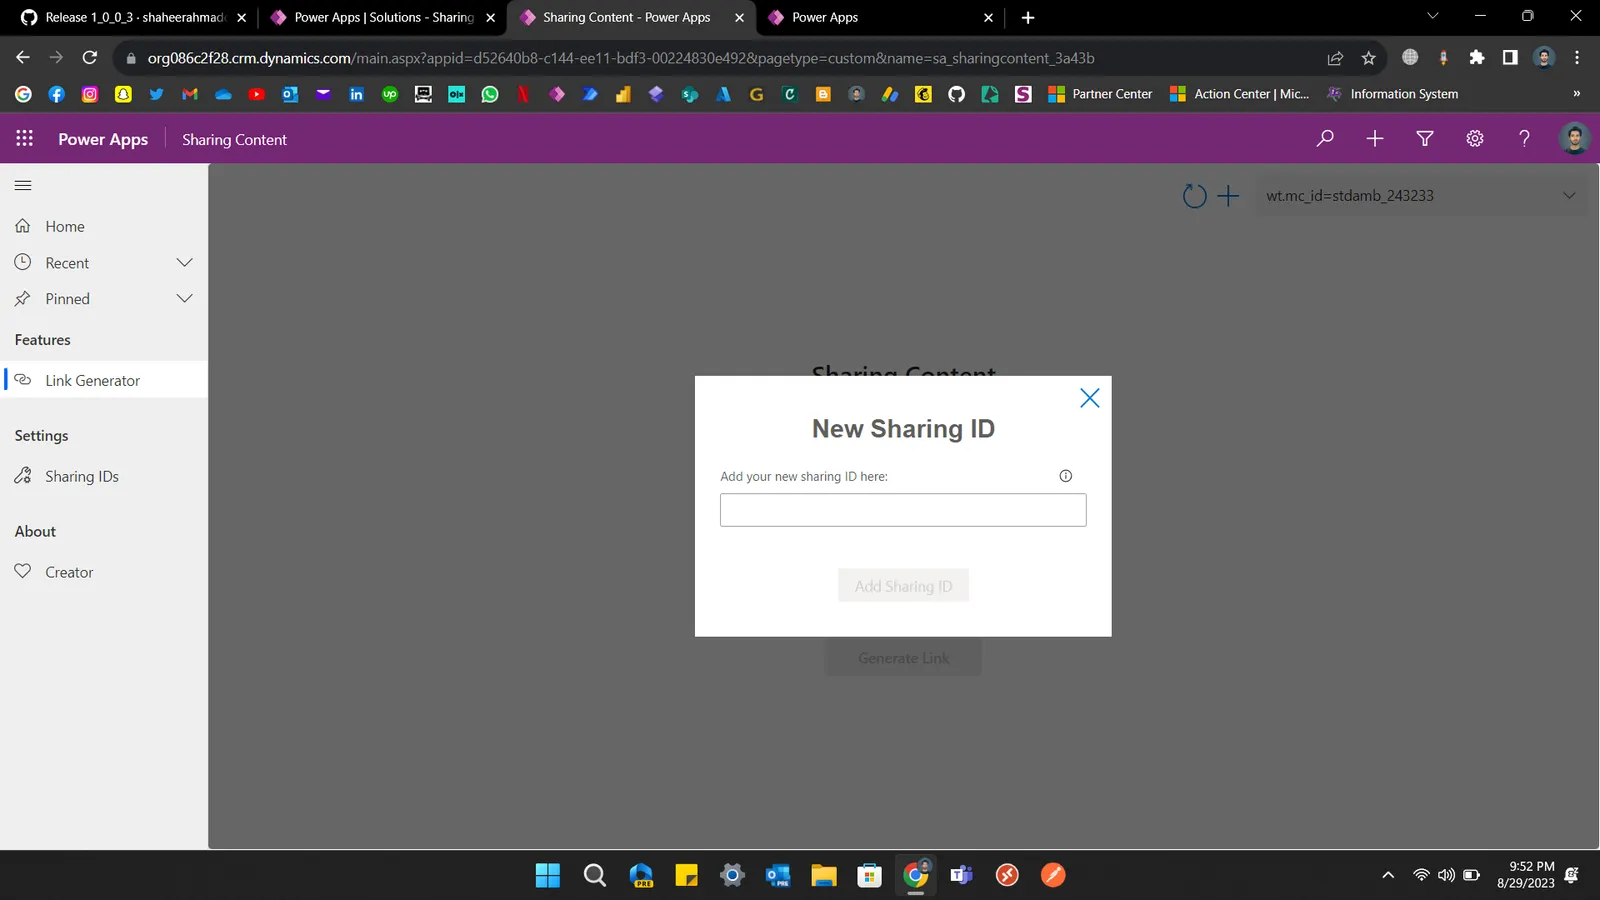This screenshot has height=900, width=1600.
Task: Go to Home in the sidebar
Action: coord(65,226)
